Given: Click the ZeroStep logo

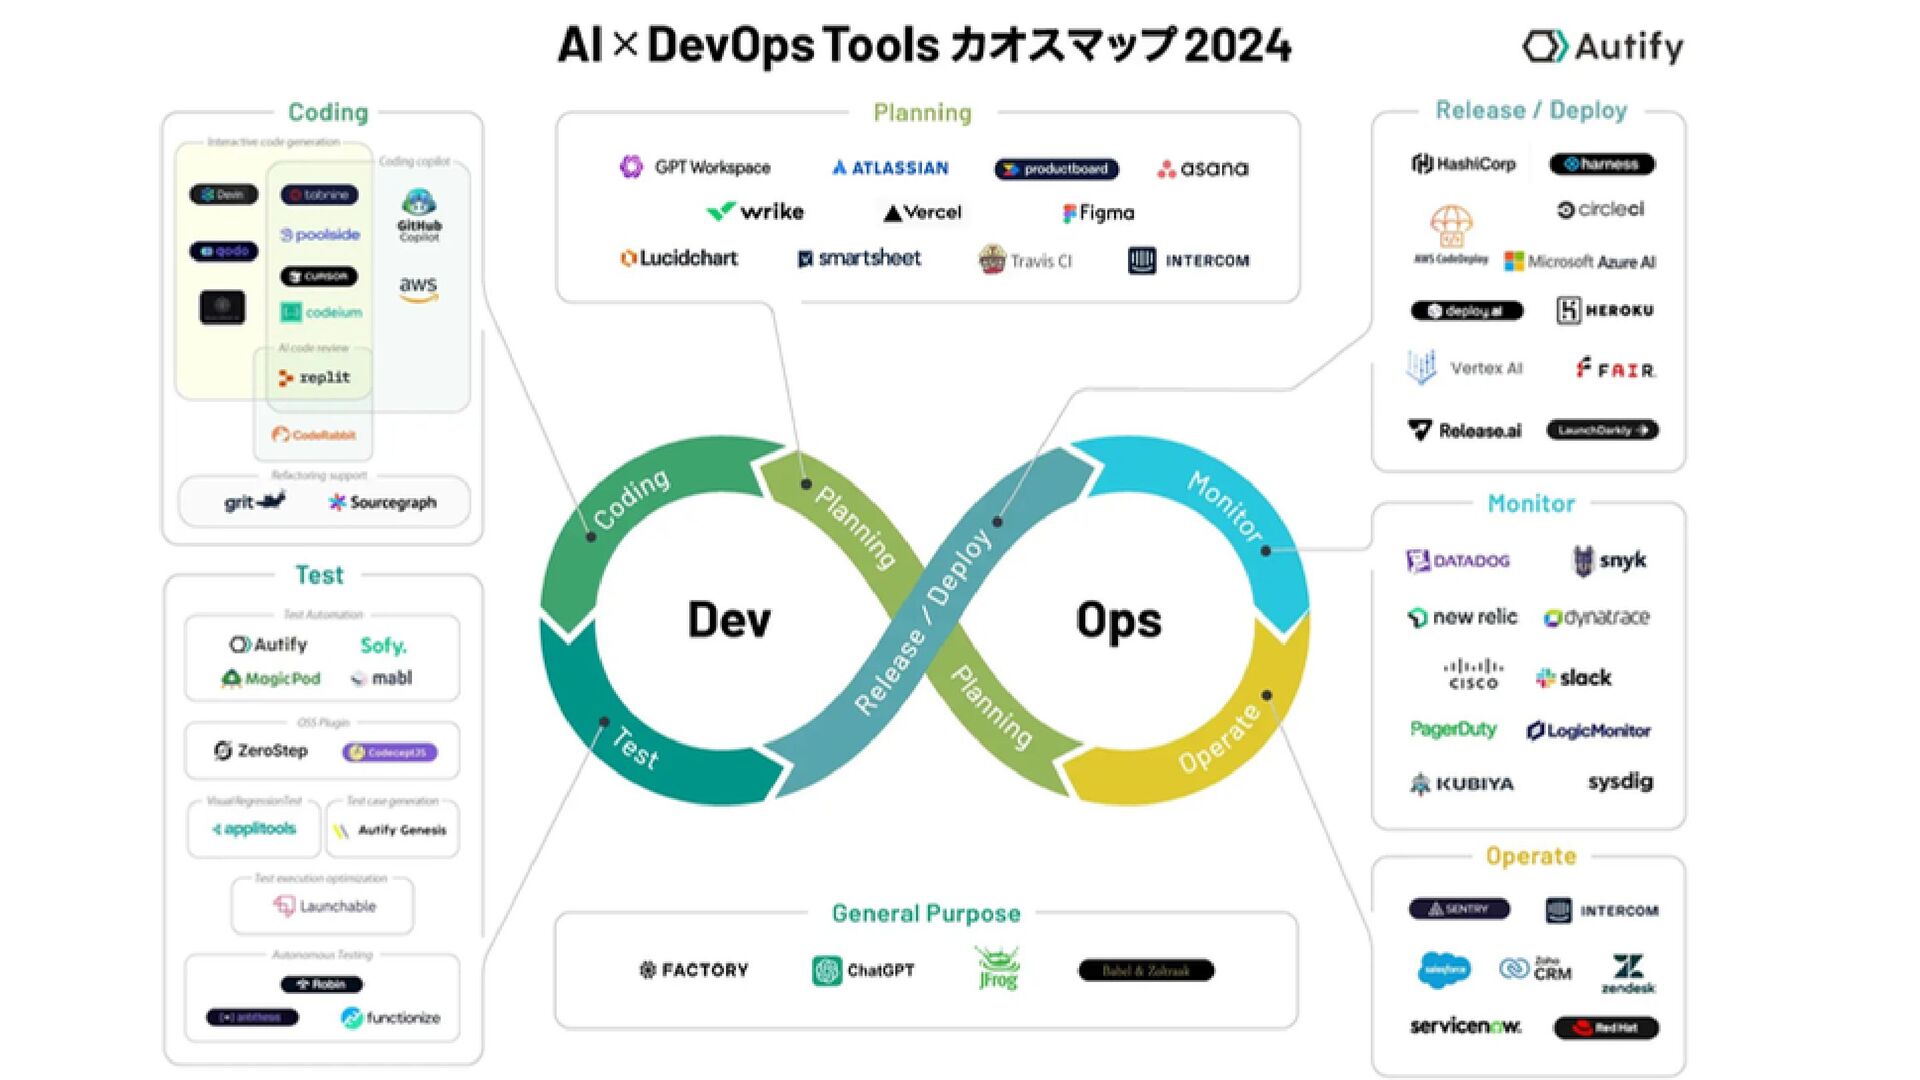Looking at the screenshot, I should 260,750.
